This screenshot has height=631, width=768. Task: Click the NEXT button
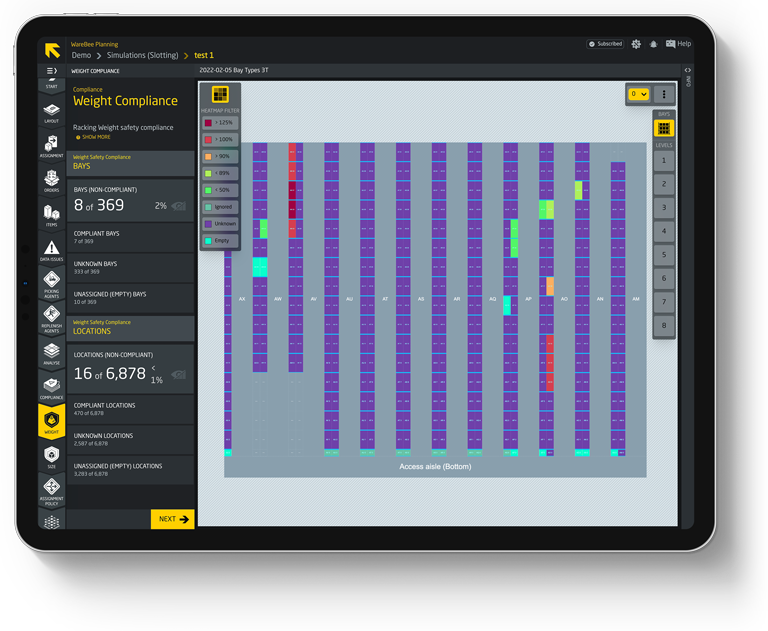(172, 519)
